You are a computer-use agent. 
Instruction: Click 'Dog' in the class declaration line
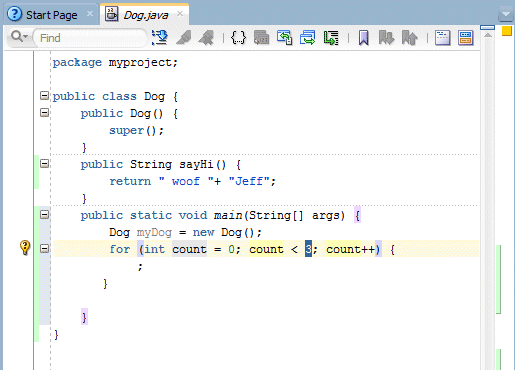tap(154, 96)
